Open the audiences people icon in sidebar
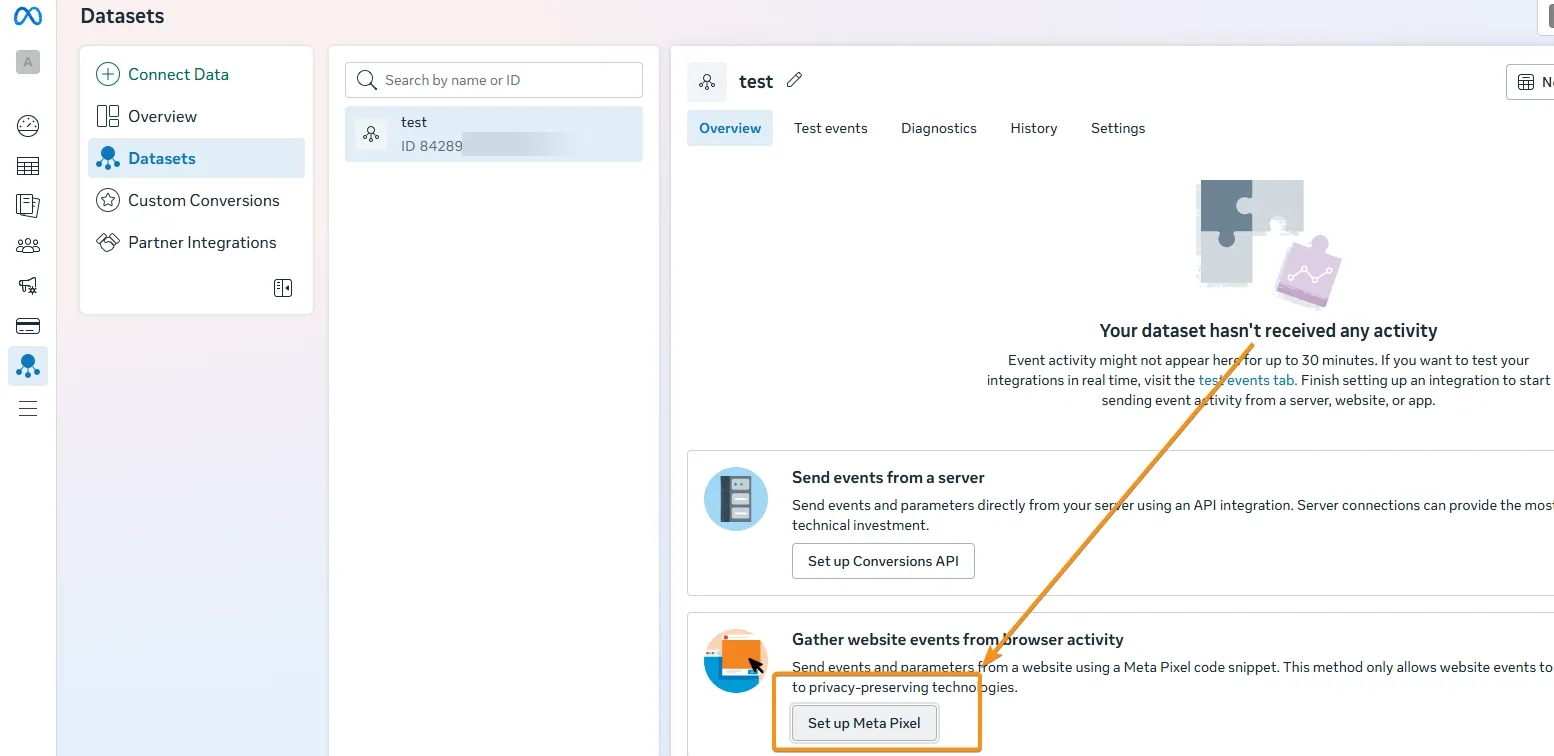The height and width of the screenshot is (756, 1554). coord(28,246)
